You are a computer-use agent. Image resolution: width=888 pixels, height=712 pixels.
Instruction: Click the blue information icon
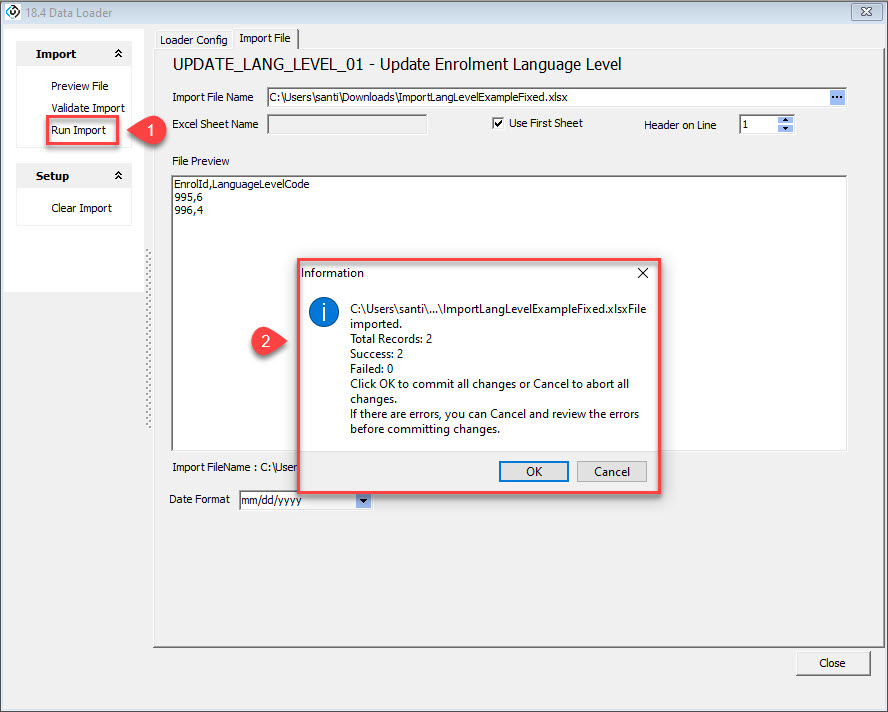point(324,313)
